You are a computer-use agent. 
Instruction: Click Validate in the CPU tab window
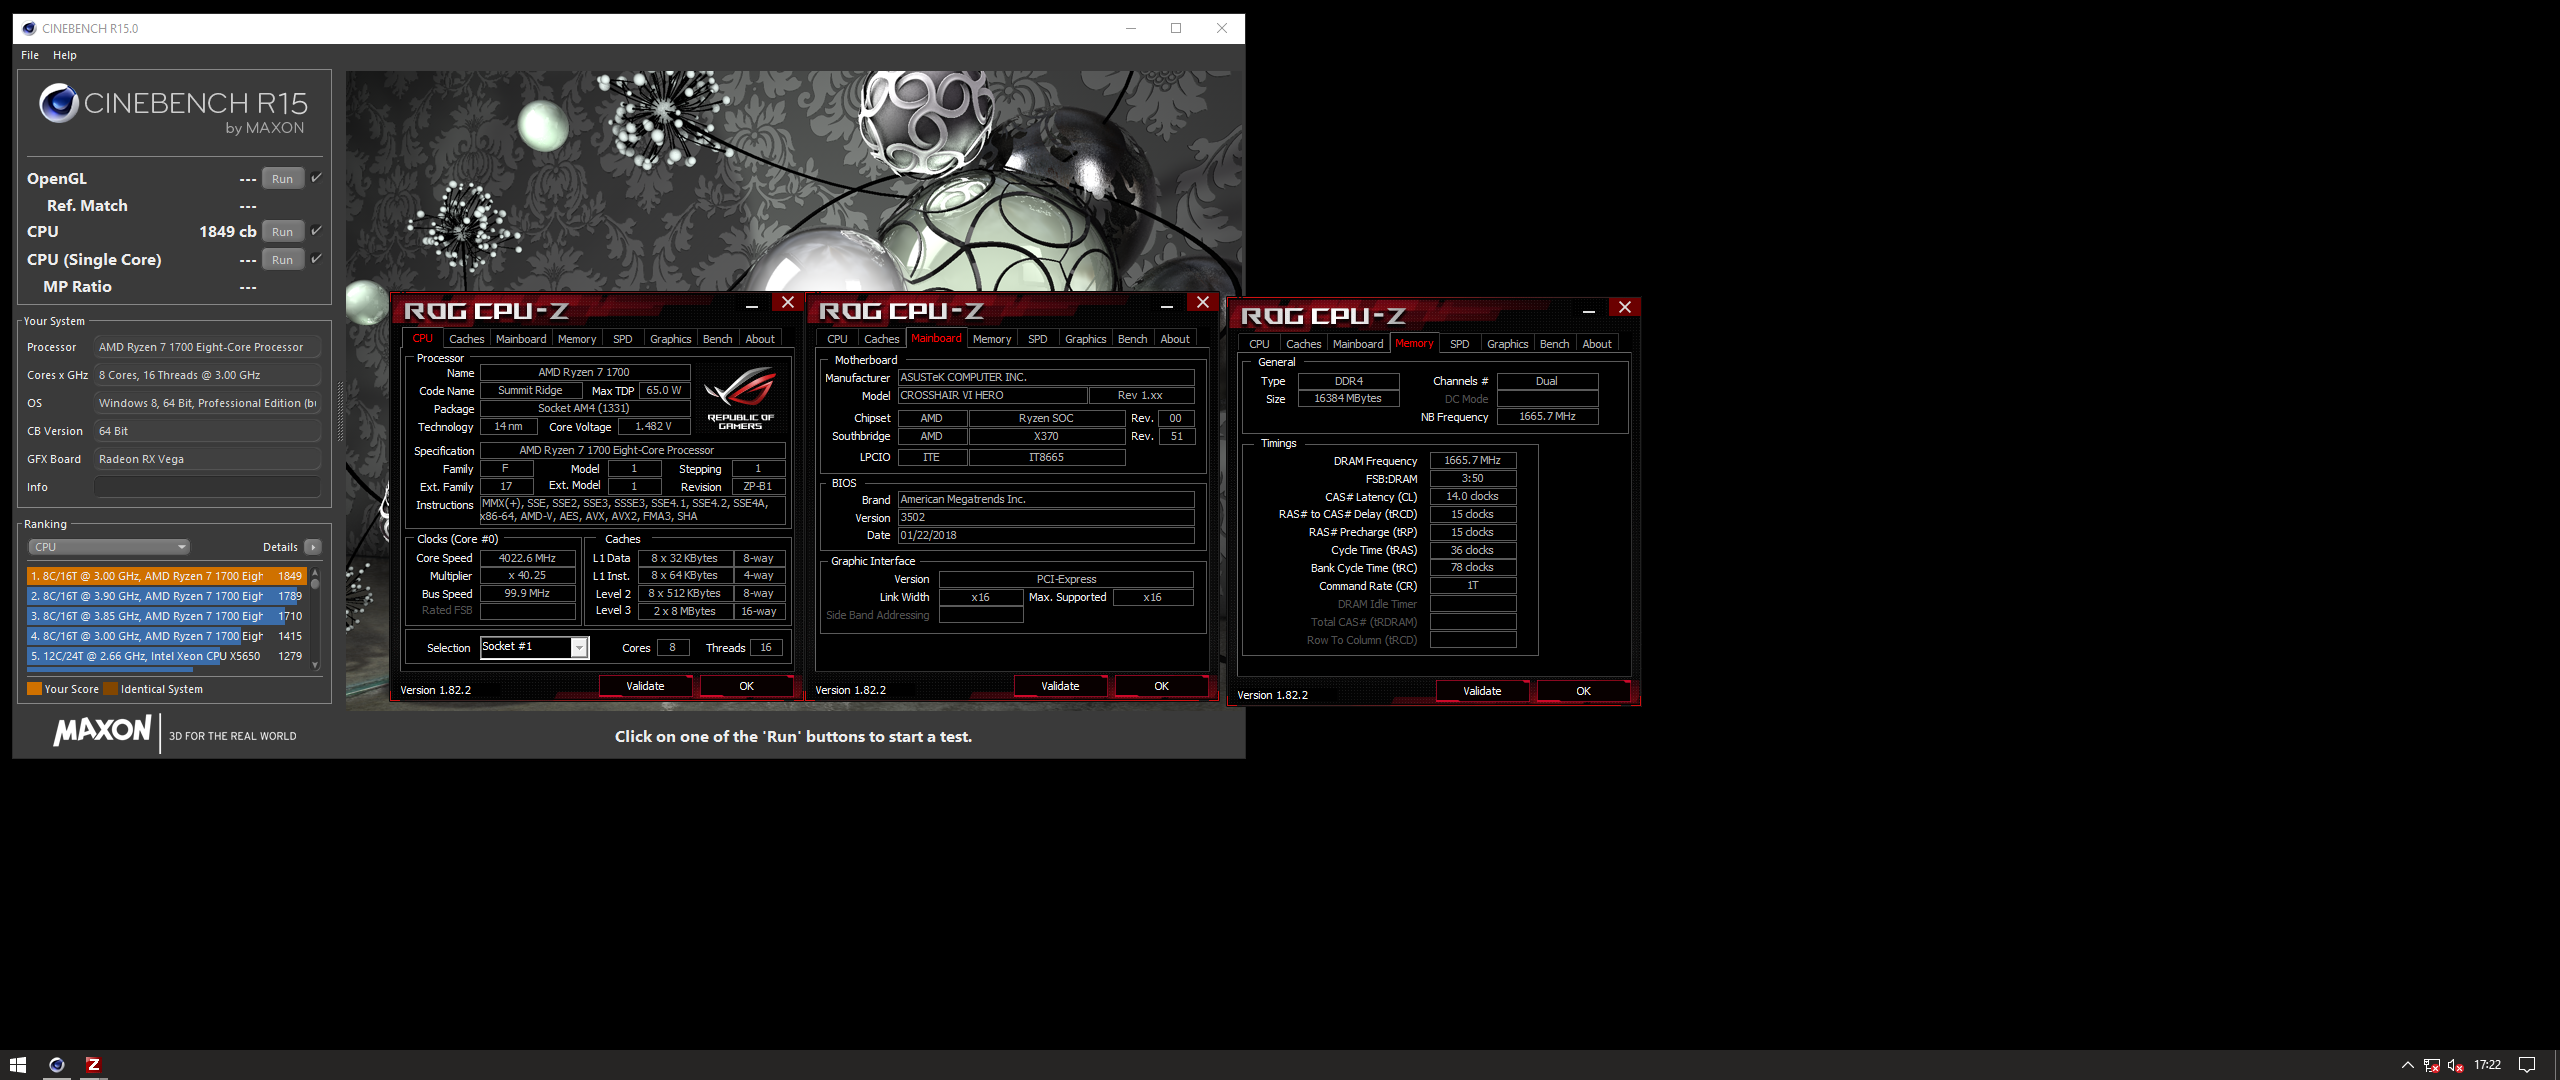click(x=645, y=686)
